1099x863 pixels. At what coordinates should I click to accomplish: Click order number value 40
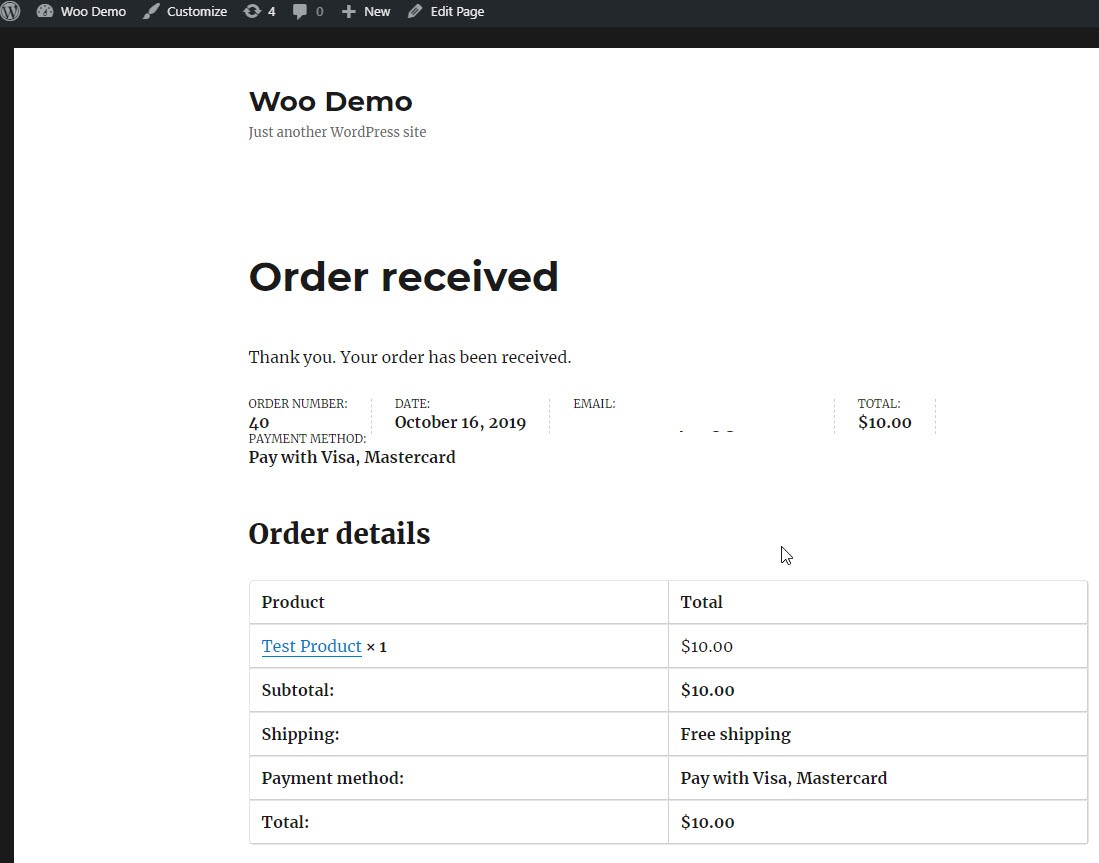point(259,423)
